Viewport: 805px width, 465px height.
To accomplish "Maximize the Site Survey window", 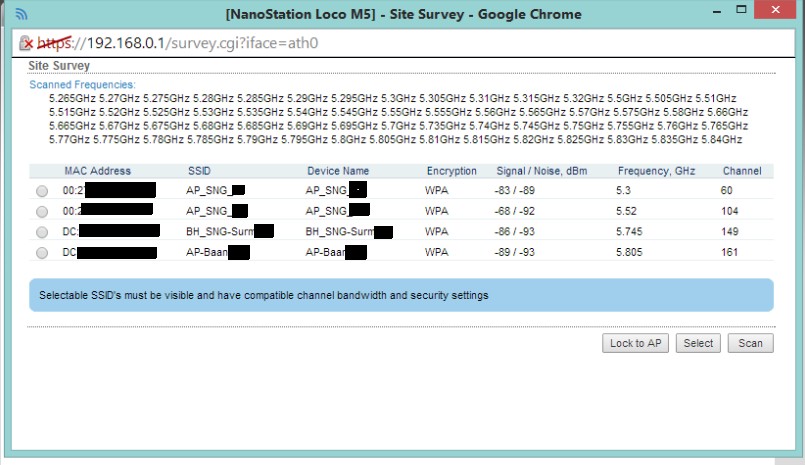I will coord(741,9).
